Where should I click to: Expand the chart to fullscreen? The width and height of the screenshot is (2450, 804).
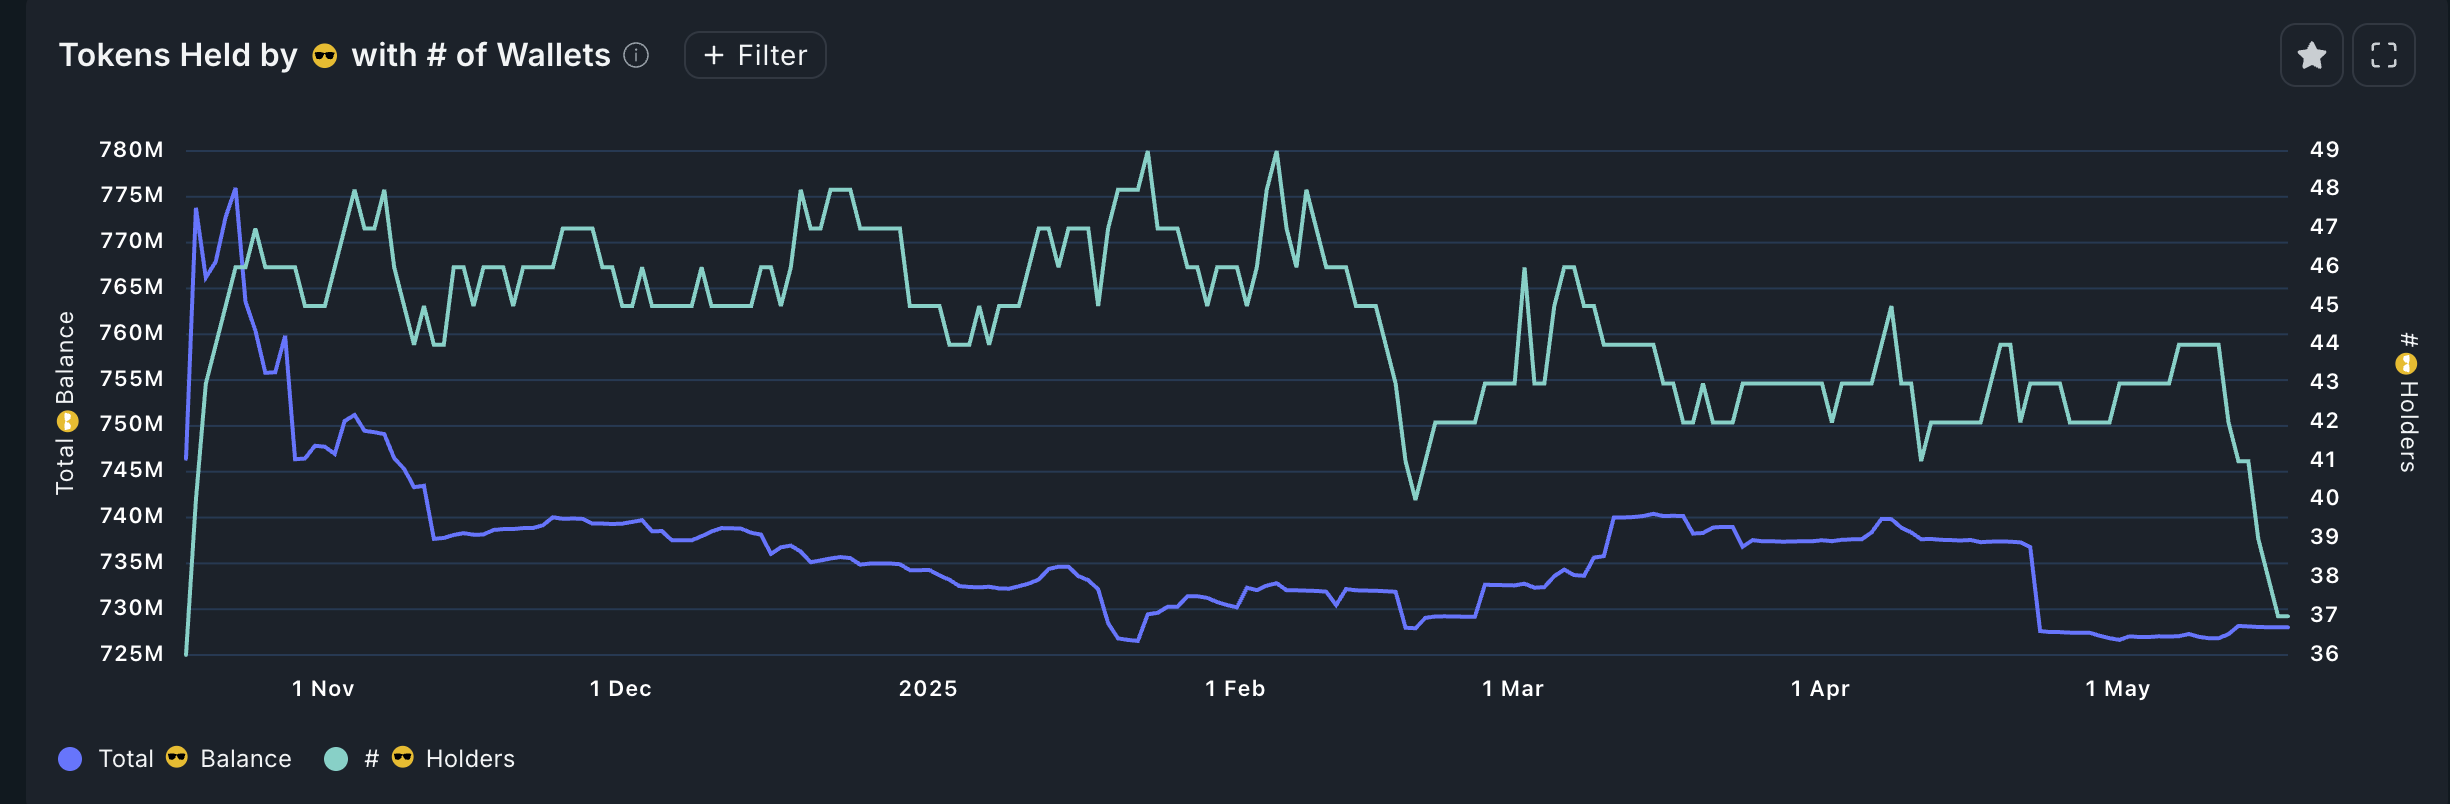pos(2383,55)
